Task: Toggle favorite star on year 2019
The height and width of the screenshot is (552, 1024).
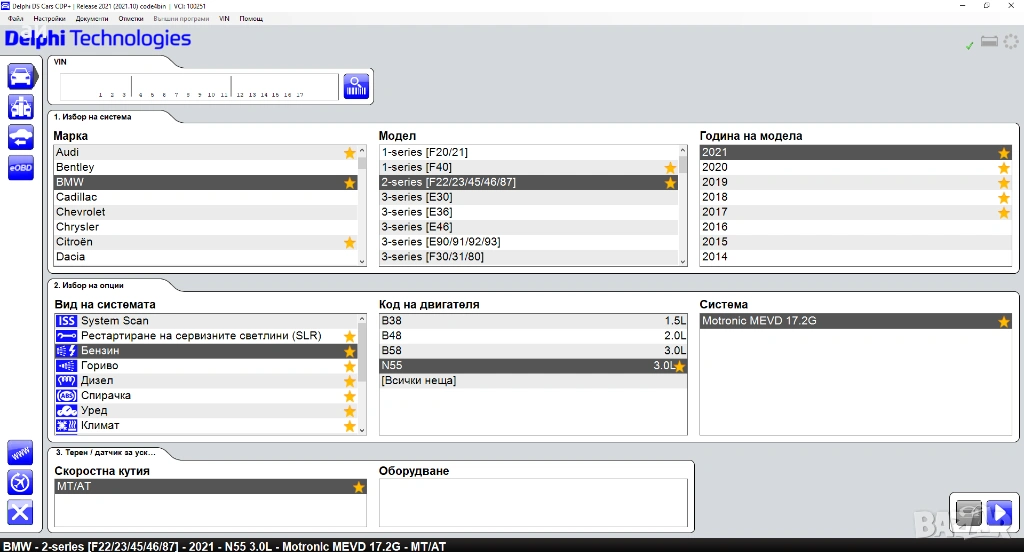Action: (x=1004, y=183)
